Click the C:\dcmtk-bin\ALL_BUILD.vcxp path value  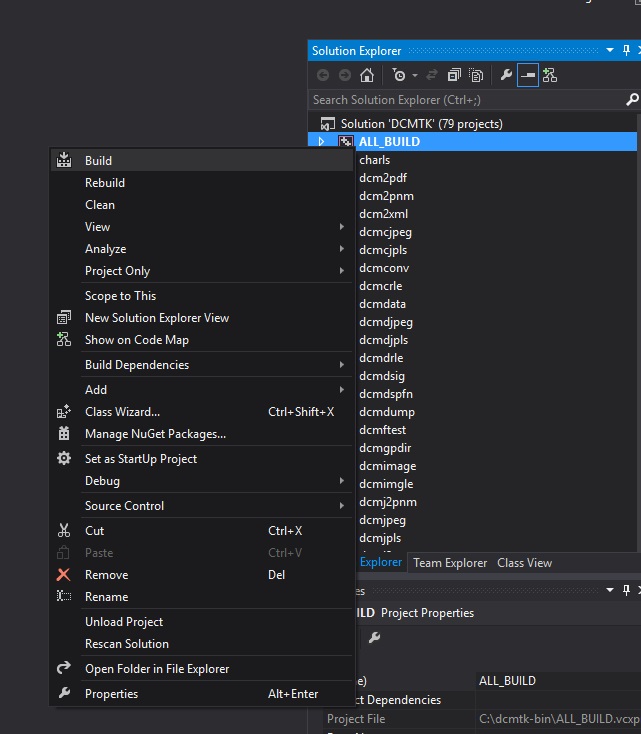(559, 719)
